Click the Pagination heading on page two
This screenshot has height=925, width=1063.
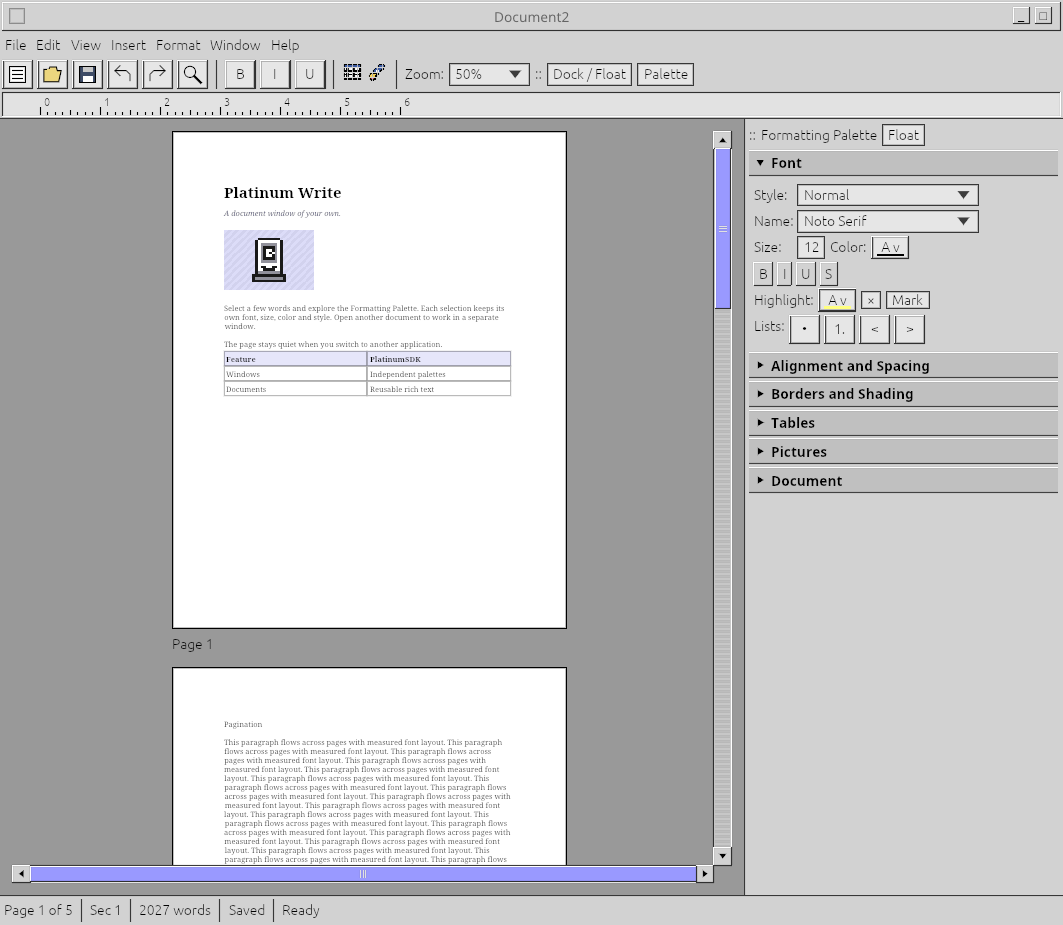243,724
